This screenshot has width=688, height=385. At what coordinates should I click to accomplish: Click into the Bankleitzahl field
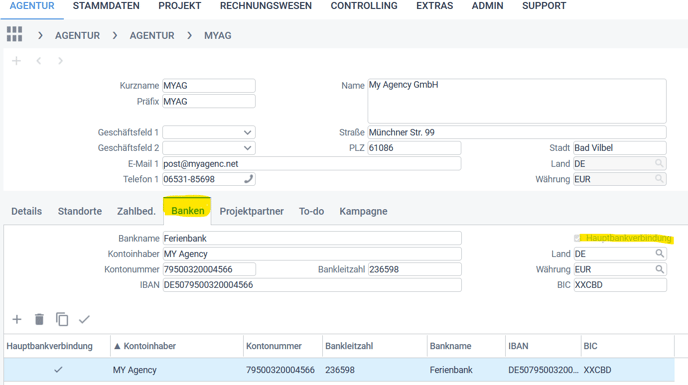415,269
